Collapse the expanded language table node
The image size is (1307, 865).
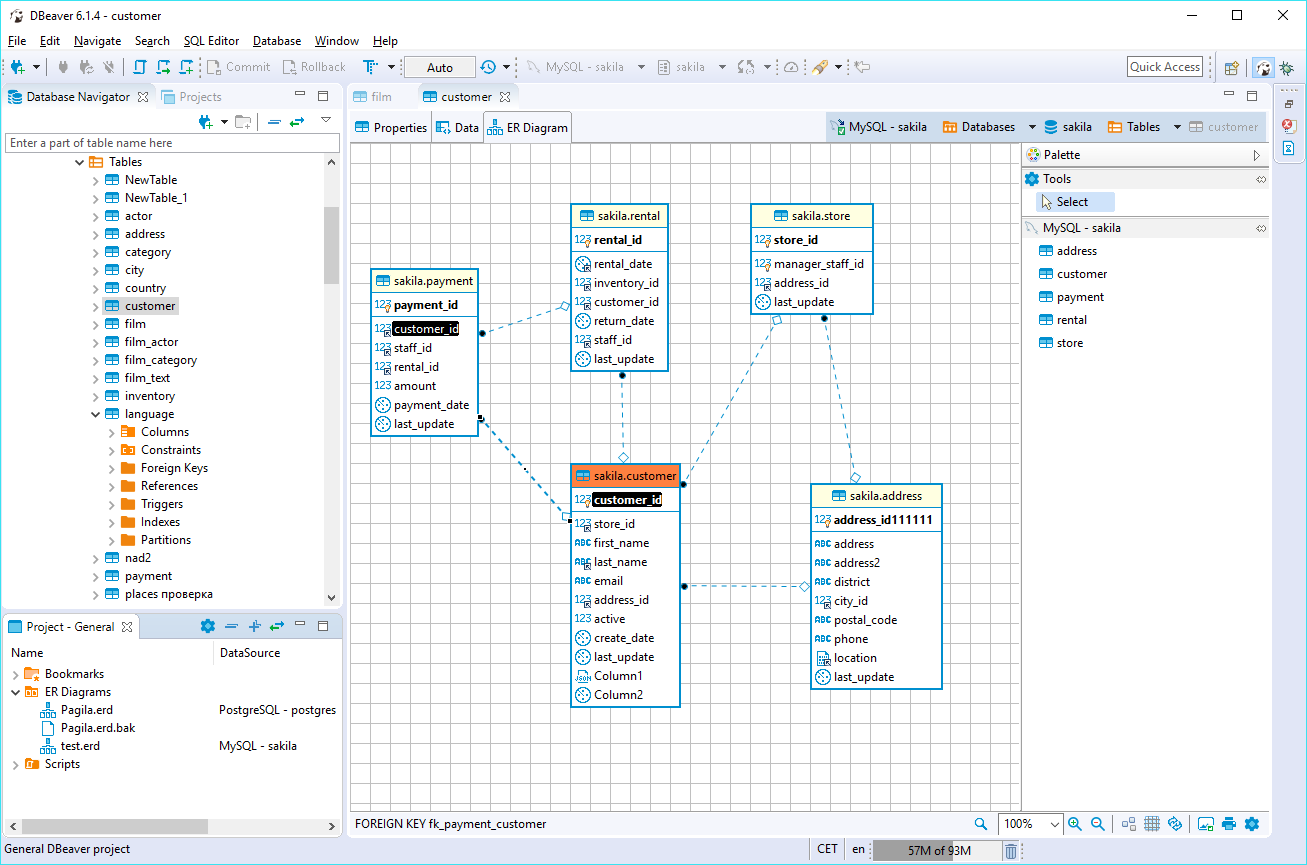pos(96,413)
